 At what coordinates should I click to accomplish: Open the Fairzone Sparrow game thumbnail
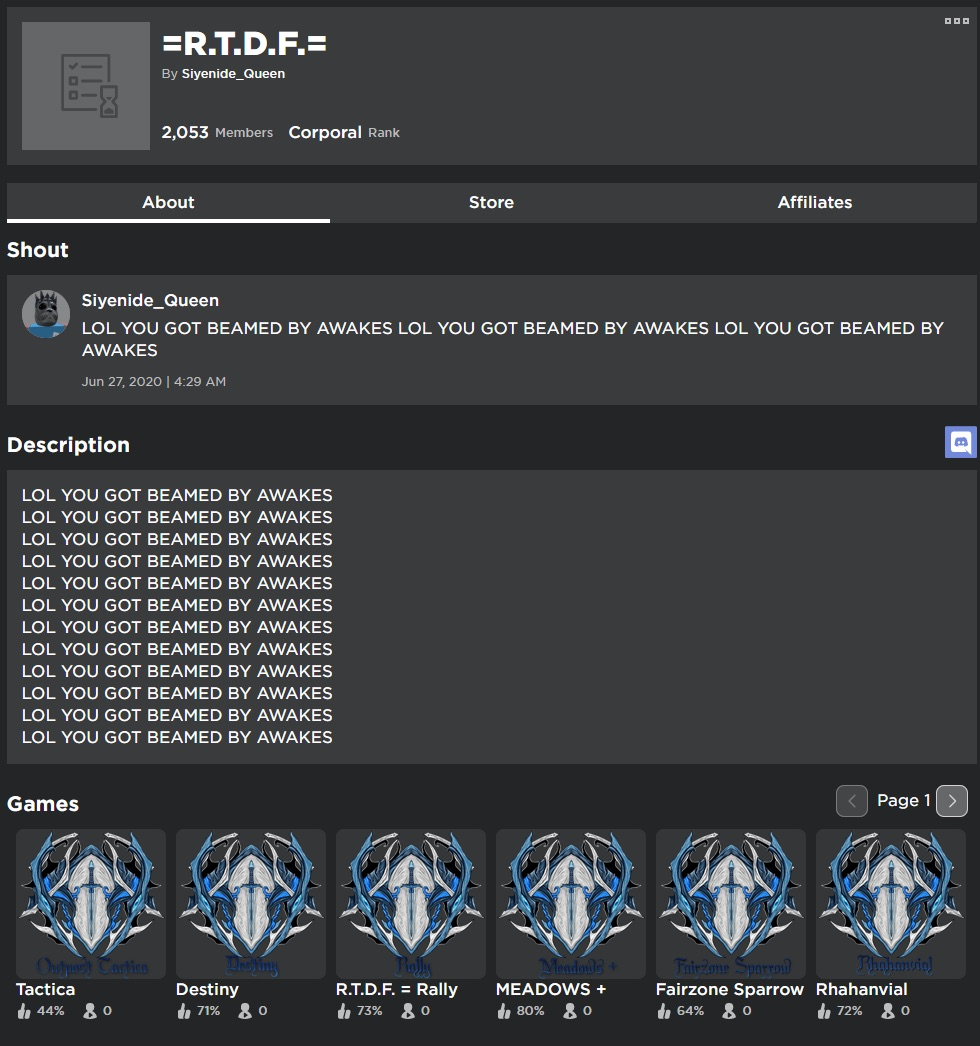731,904
